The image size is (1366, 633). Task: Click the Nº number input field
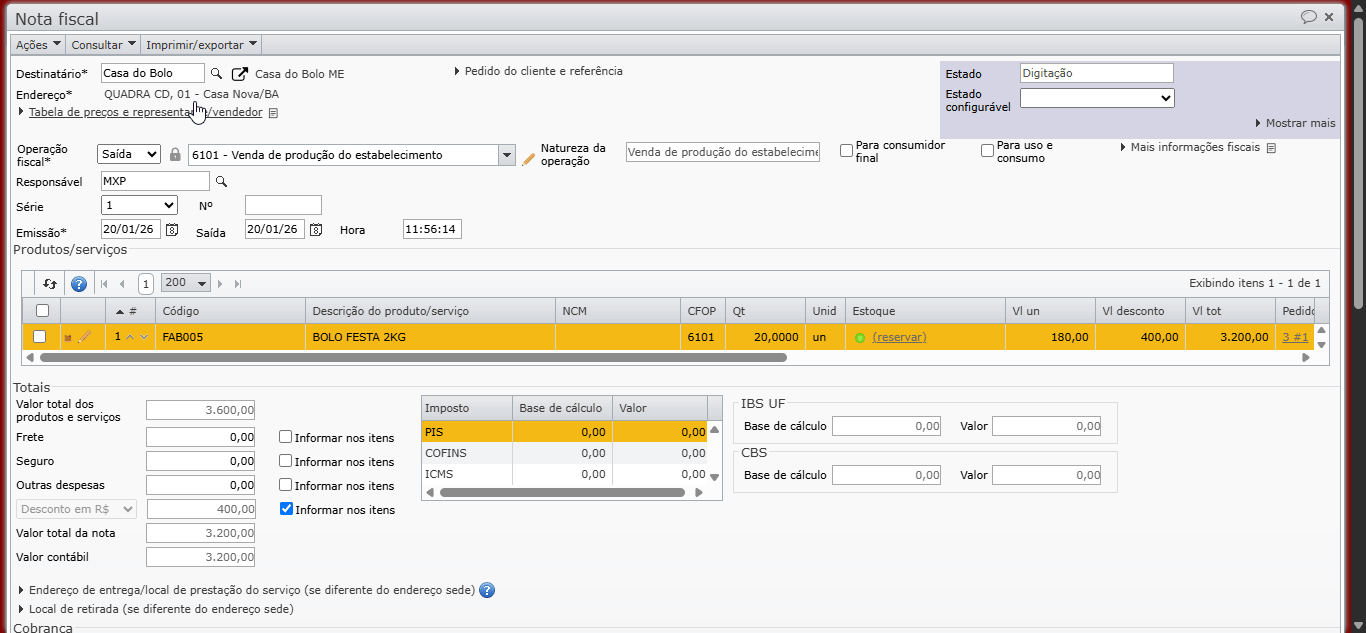coord(283,205)
